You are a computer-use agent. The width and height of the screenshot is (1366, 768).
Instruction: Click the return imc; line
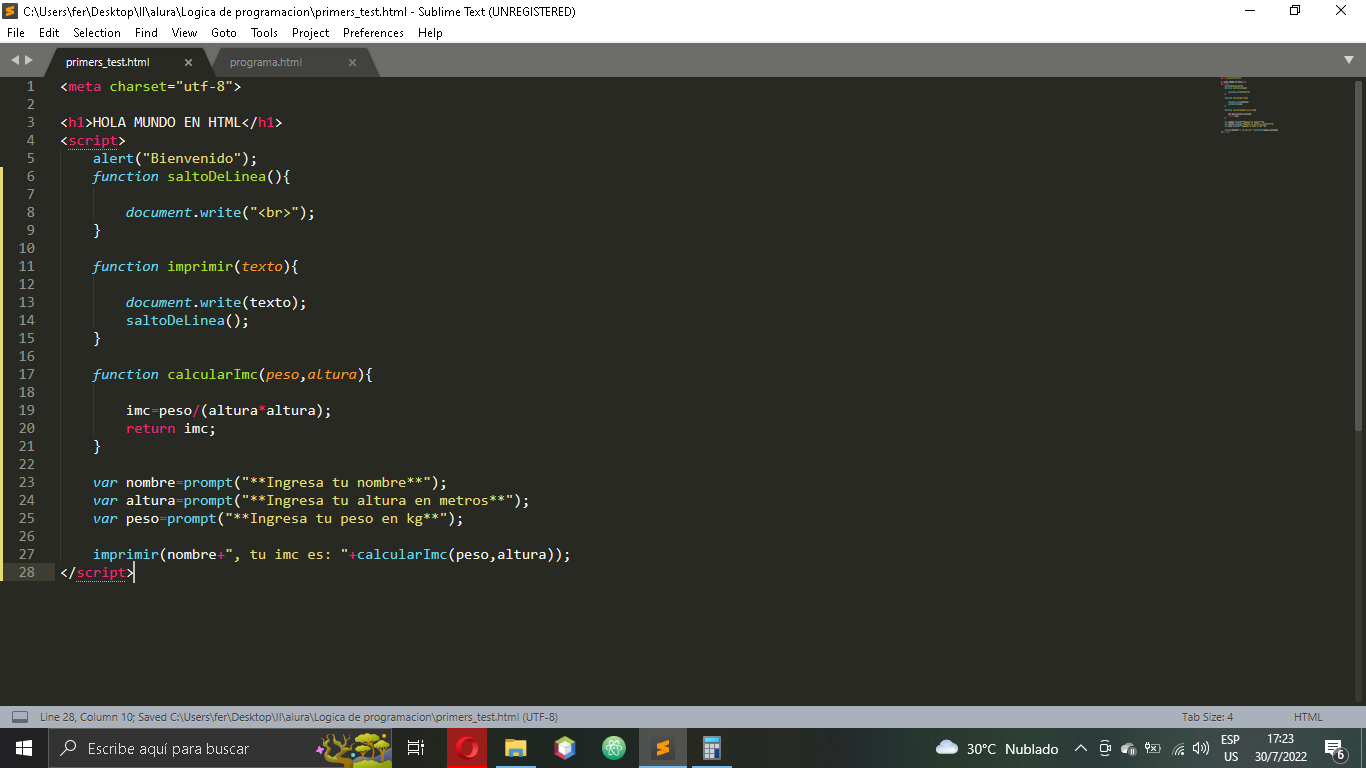click(171, 428)
